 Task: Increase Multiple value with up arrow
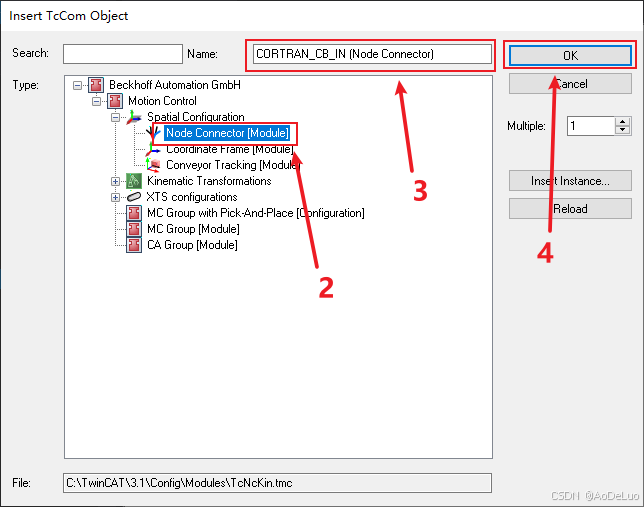coord(623,122)
